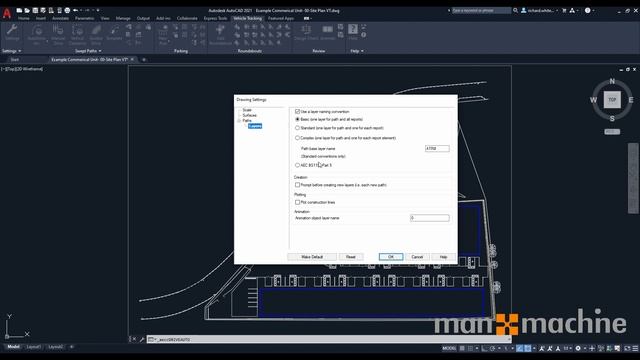Toggle Use a layer naming convention checkbox
Screen dimensions: 640x360
pos(298,111)
